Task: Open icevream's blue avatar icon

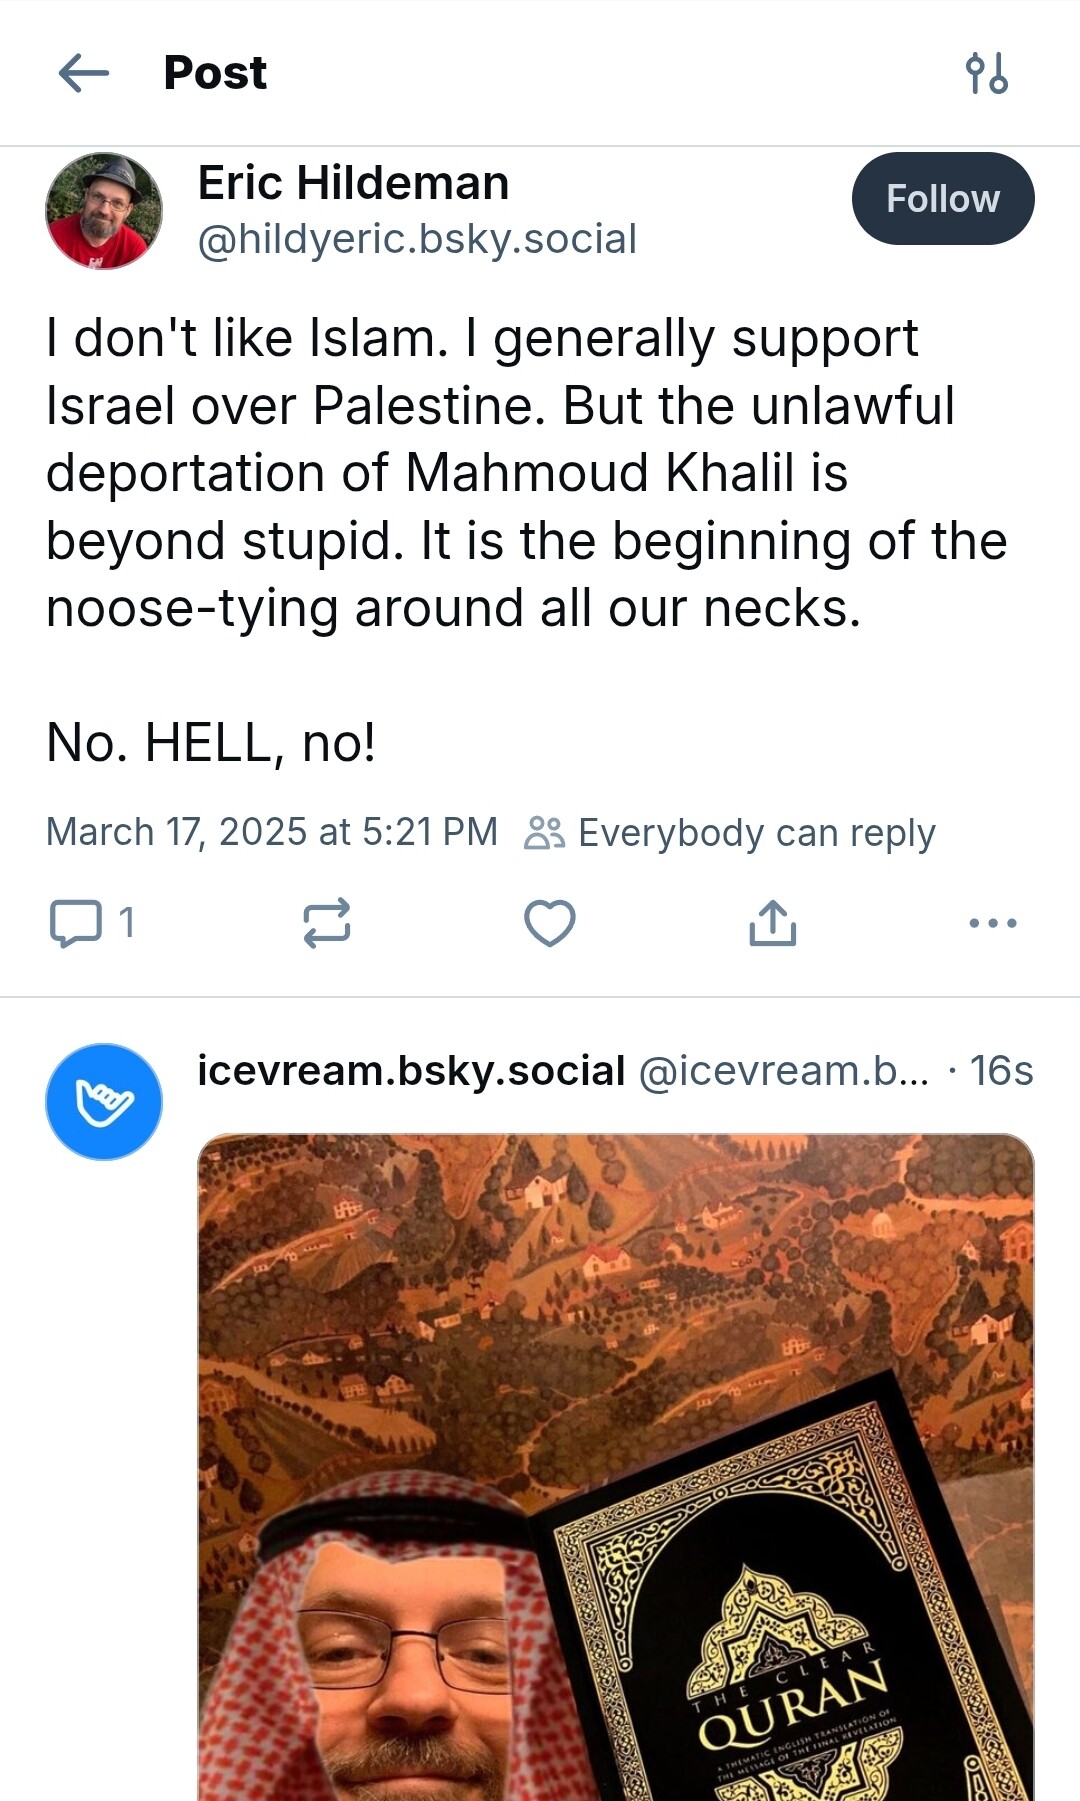Action: point(104,1102)
